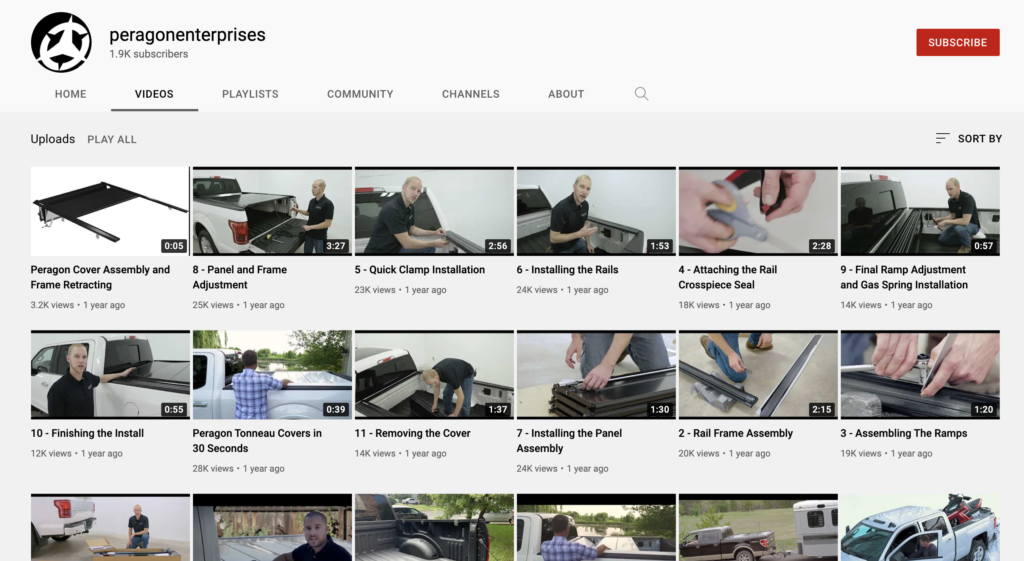Click the Uploads heading
1024x561 pixels.
53,139
